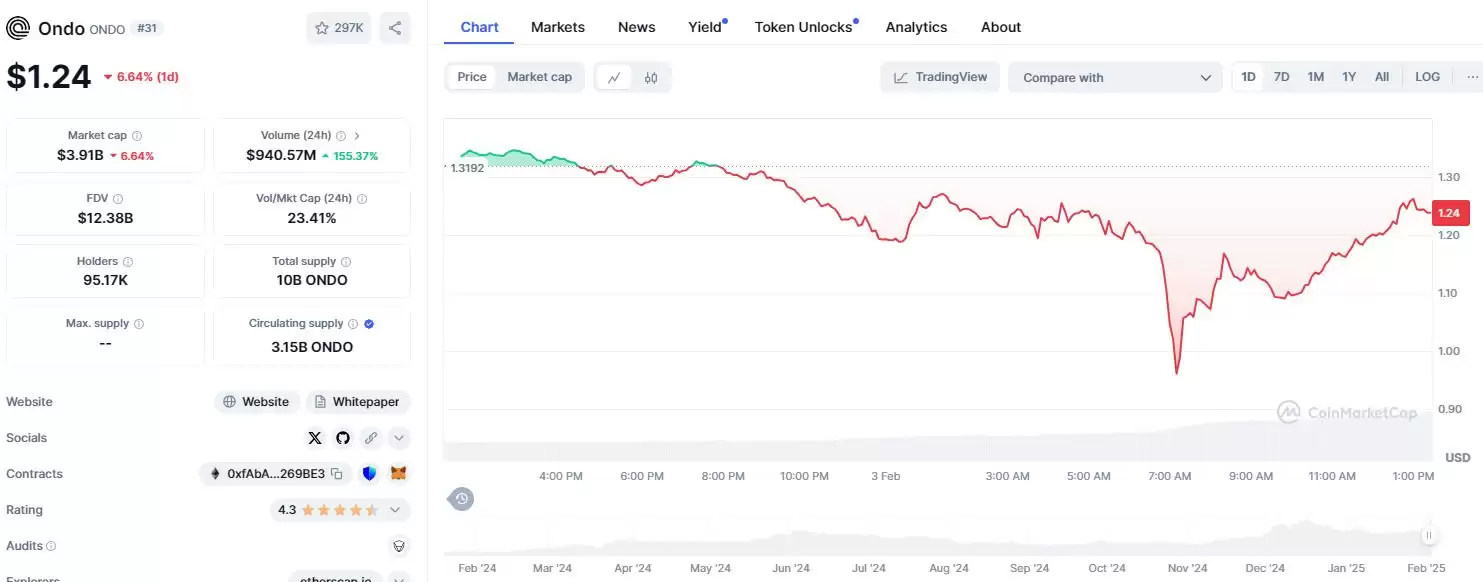Add Ondo to watchlist via star button
The height and width of the screenshot is (582, 1483).
pyautogui.click(x=339, y=28)
